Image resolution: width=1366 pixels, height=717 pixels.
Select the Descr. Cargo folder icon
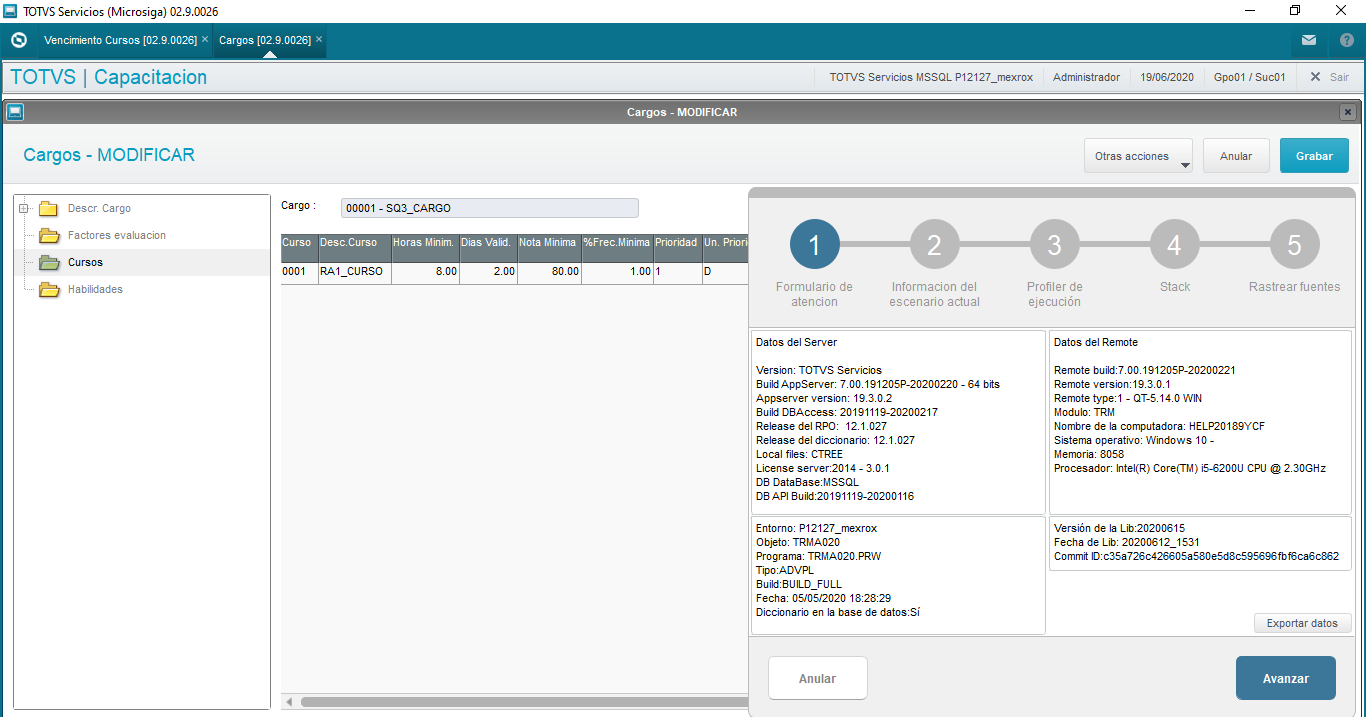point(48,209)
